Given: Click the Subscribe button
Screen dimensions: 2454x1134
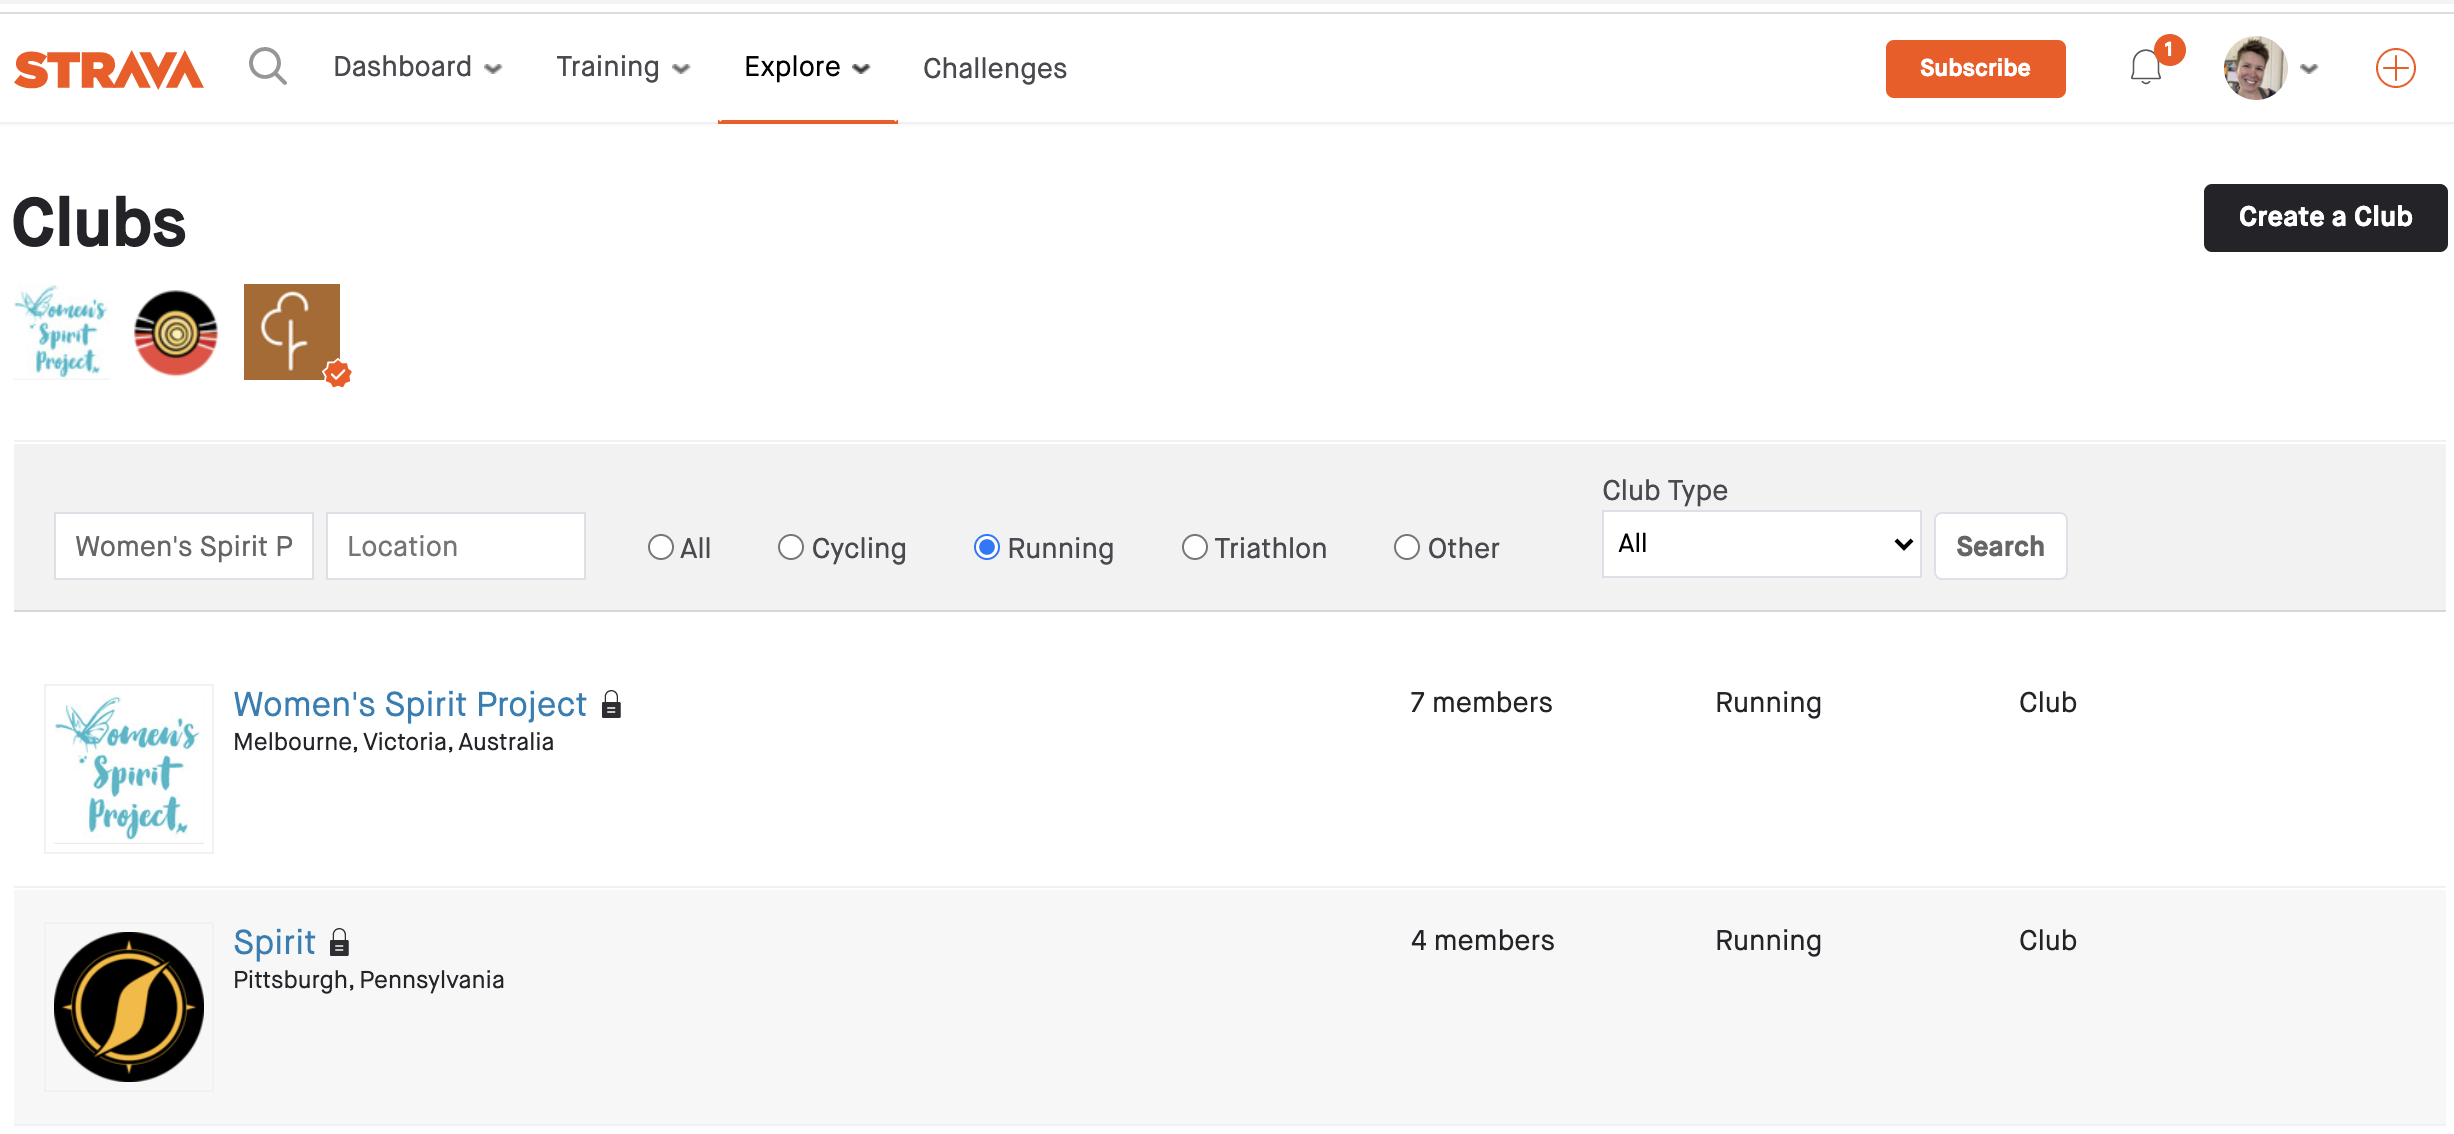Looking at the screenshot, I should [1975, 68].
